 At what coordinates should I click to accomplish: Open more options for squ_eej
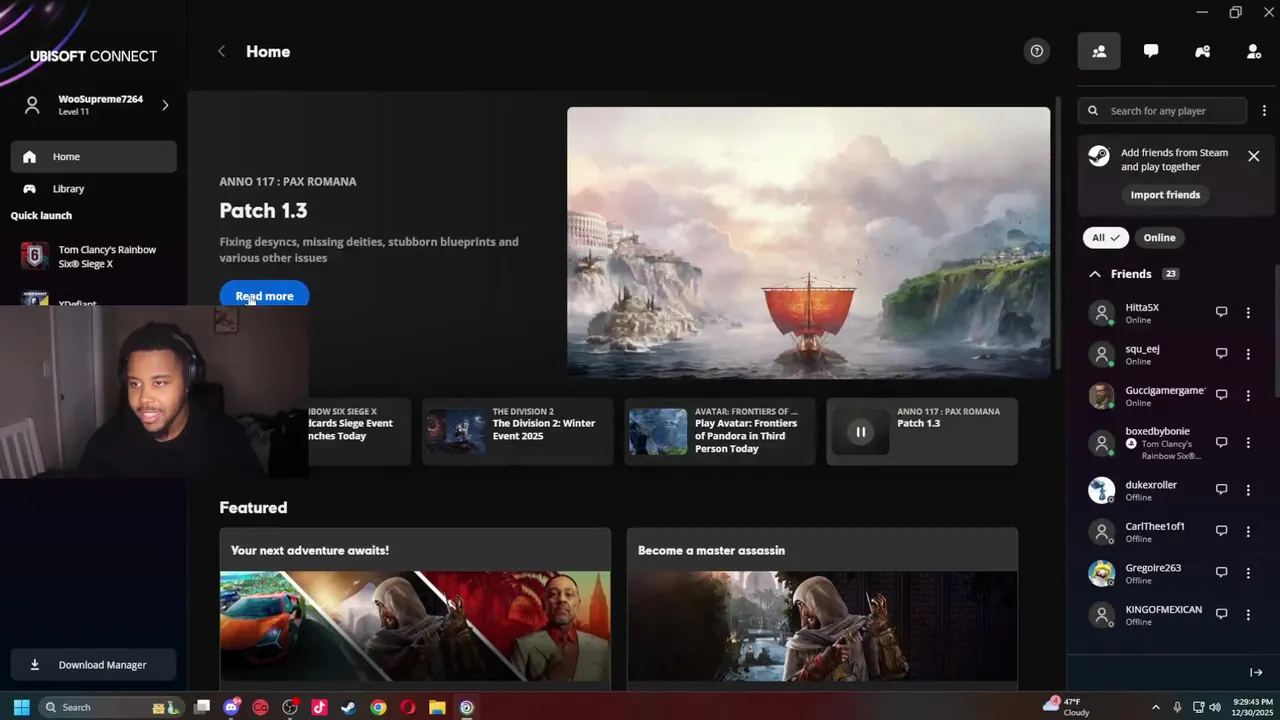pyautogui.click(x=1248, y=354)
